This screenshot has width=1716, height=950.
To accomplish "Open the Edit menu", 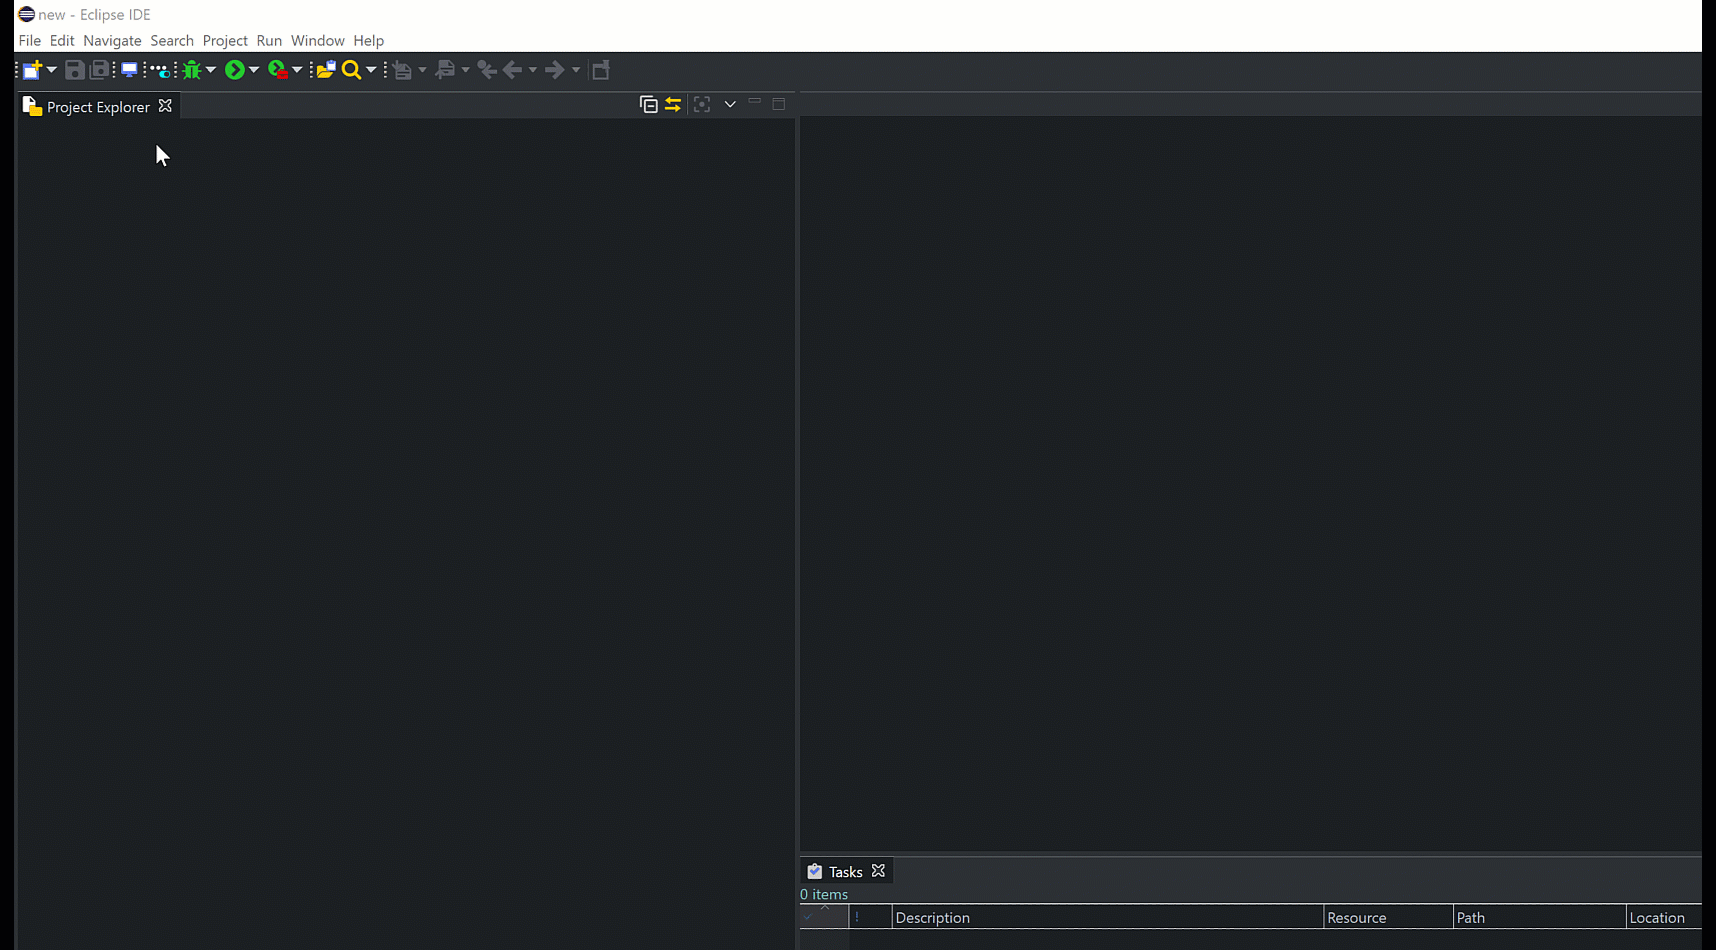I will click(62, 41).
